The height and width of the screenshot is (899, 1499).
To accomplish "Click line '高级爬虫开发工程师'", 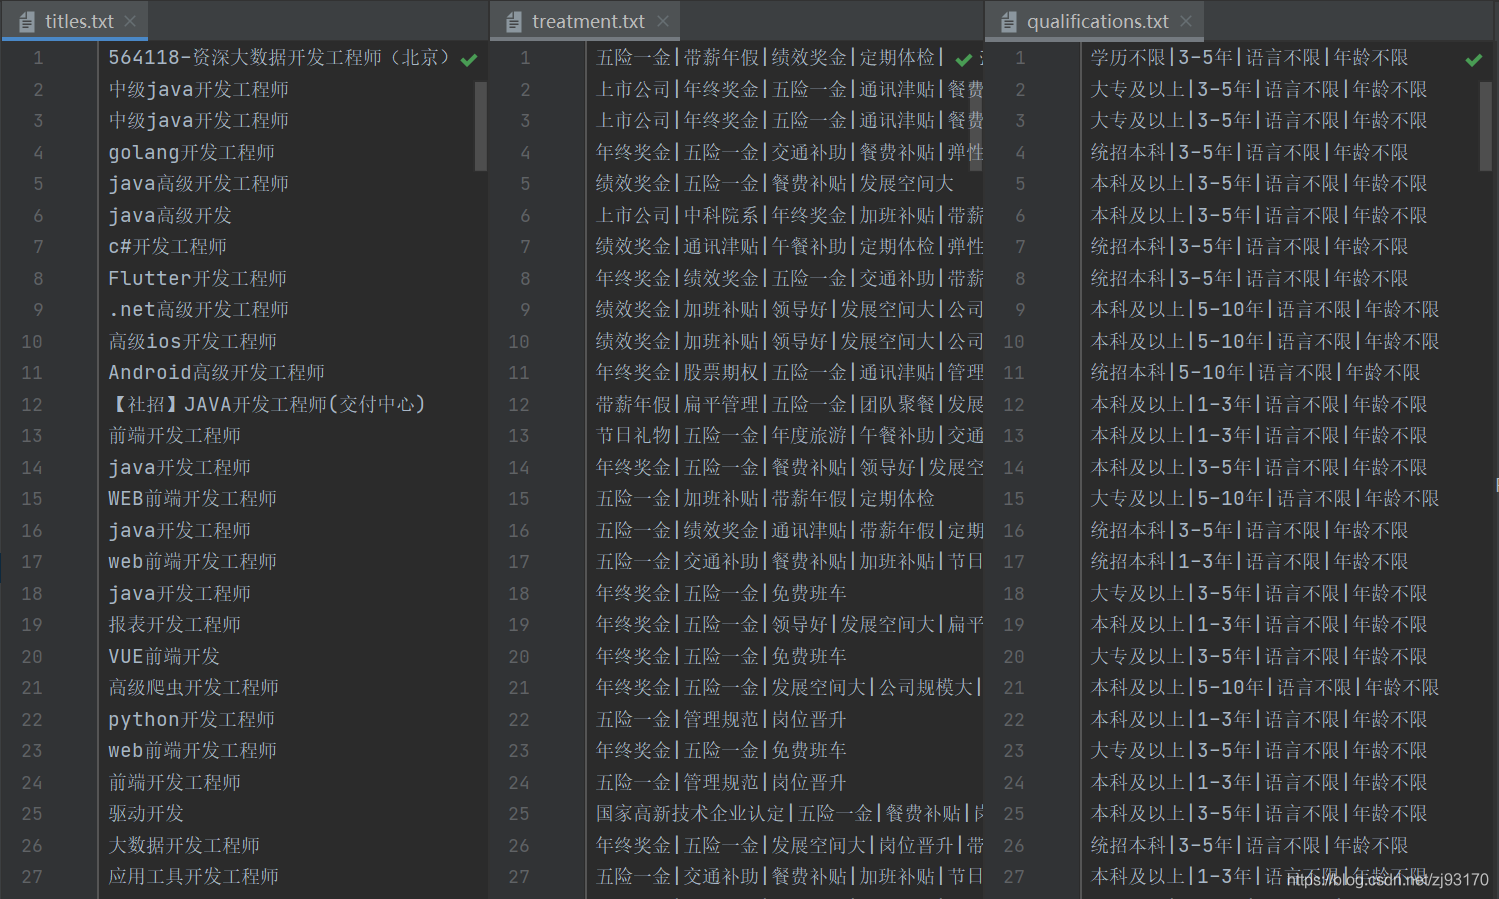I will (x=193, y=688).
